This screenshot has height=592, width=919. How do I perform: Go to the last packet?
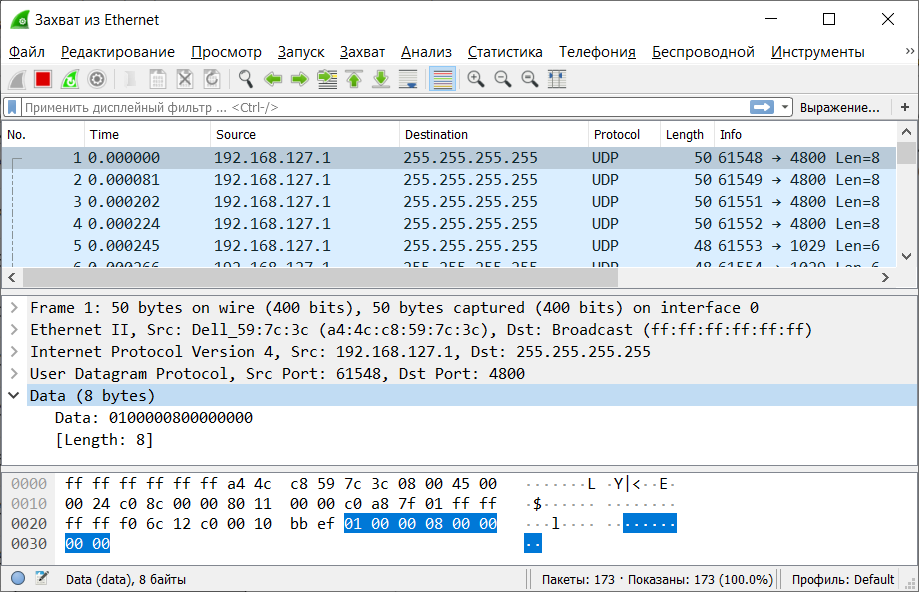click(381, 79)
